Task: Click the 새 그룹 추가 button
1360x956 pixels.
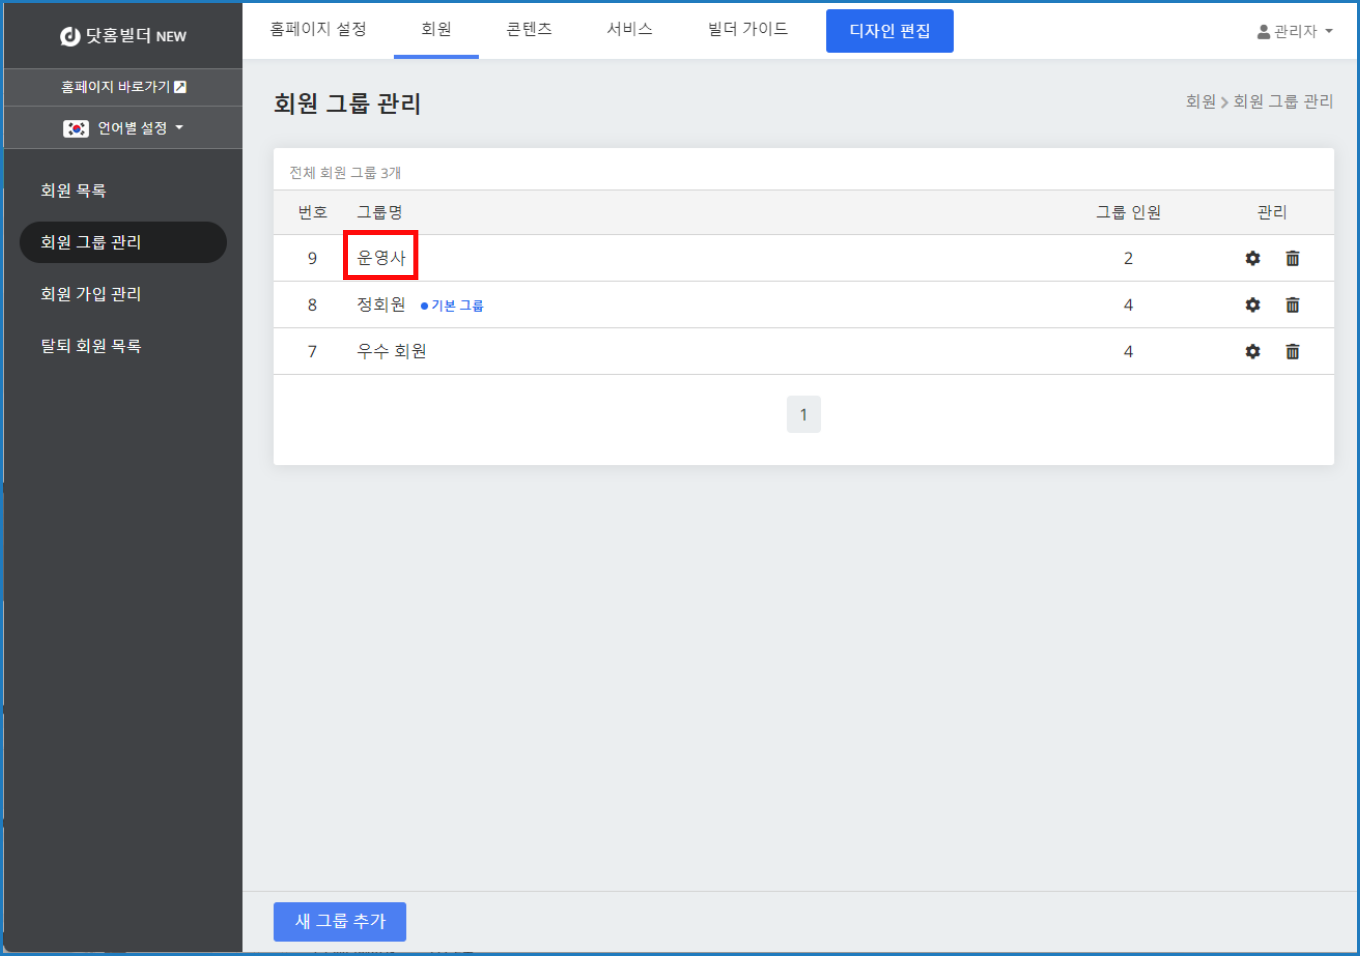Action: point(340,921)
